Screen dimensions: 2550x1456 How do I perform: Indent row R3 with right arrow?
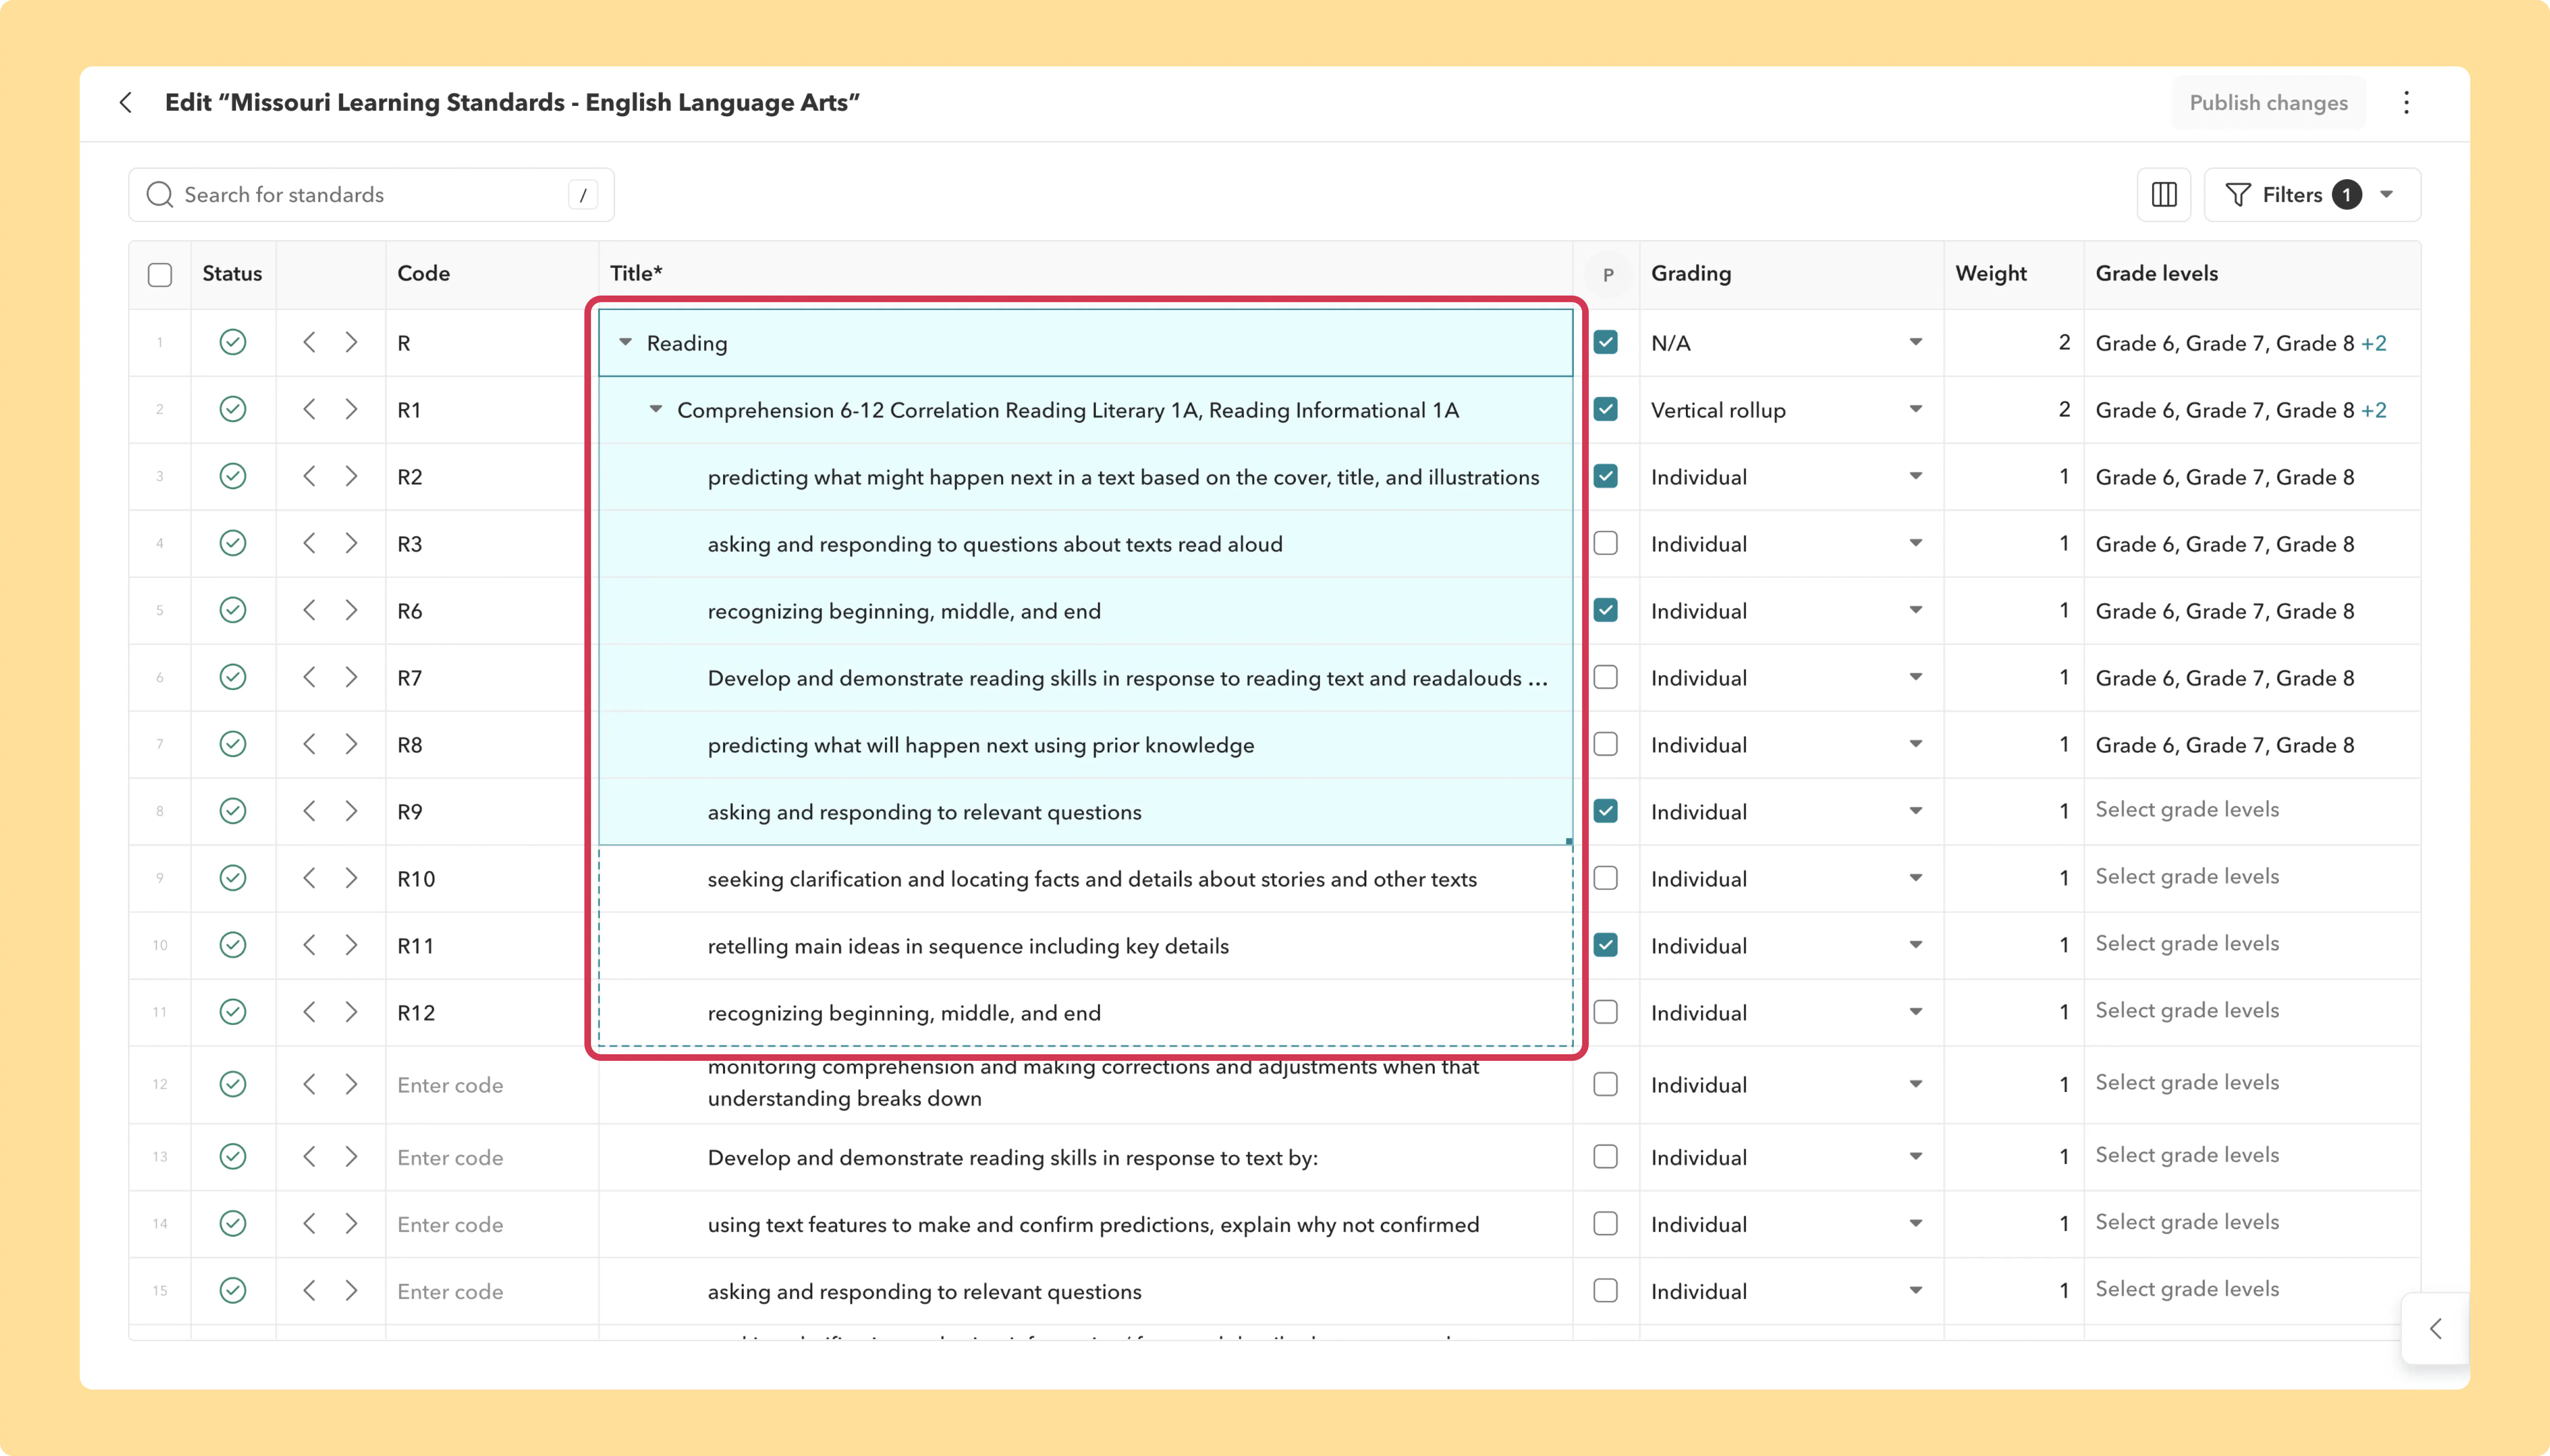(x=351, y=543)
